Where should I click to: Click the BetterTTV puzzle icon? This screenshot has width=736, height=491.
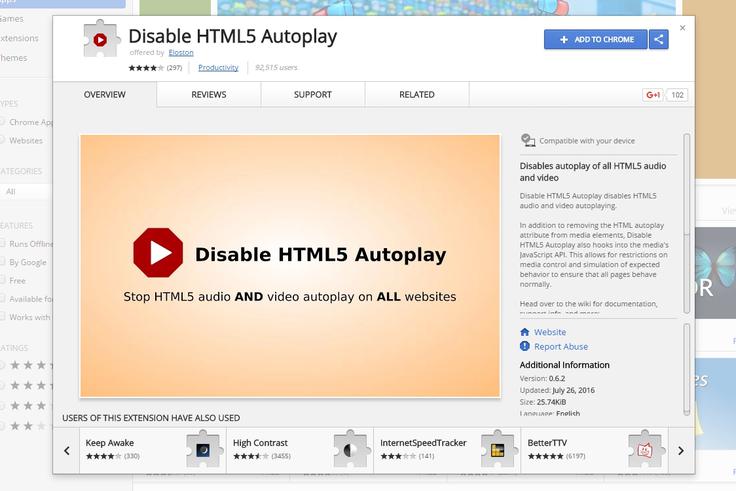pos(645,450)
